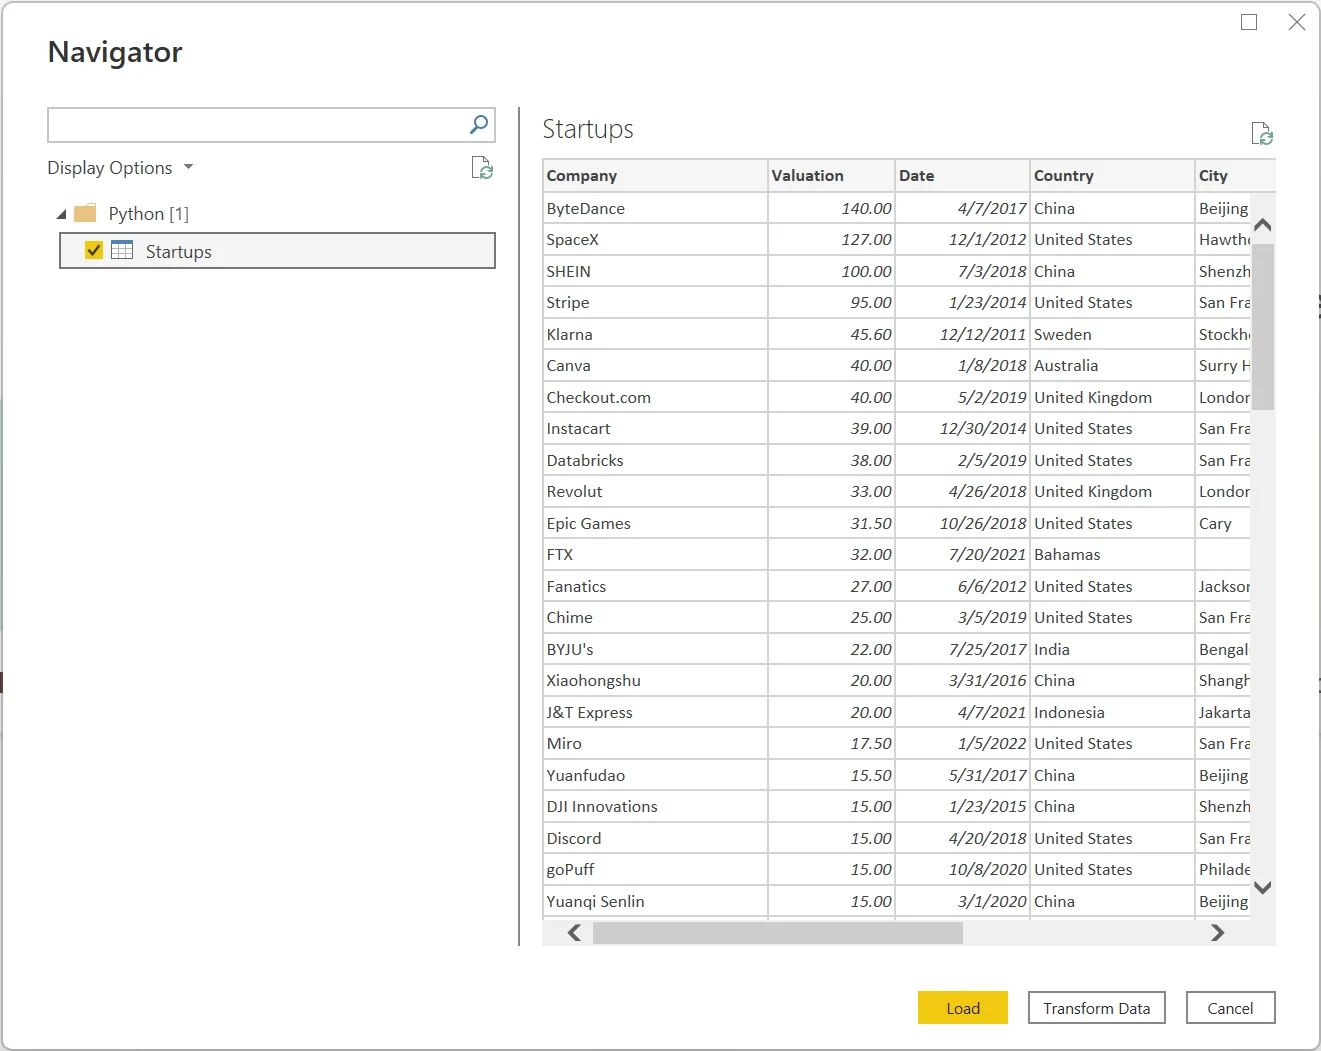Screen dimensions: 1321x1051
Task: Click the Valuation column header
Action: click(x=831, y=176)
